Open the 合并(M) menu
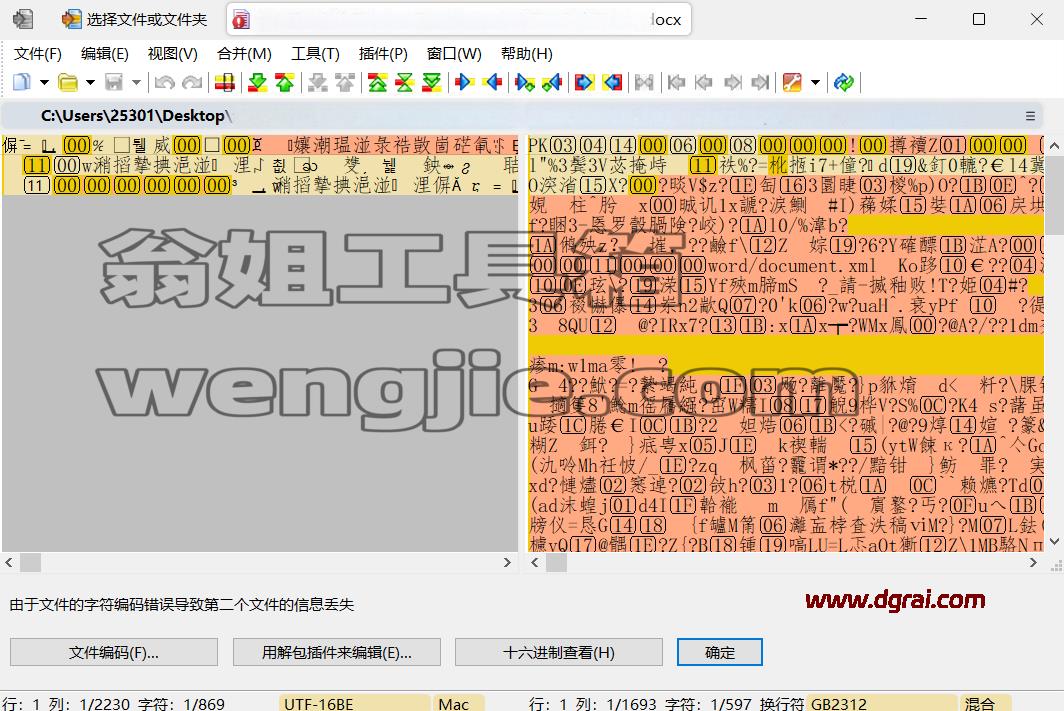The height and width of the screenshot is (711, 1064). pyautogui.click(x=244, y=54)
